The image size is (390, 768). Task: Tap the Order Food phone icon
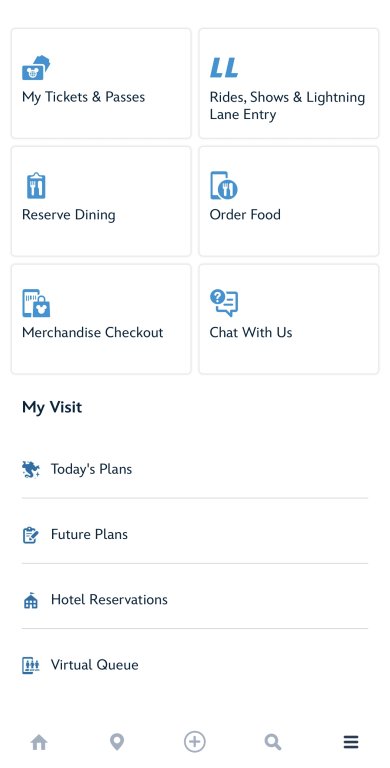224,185
